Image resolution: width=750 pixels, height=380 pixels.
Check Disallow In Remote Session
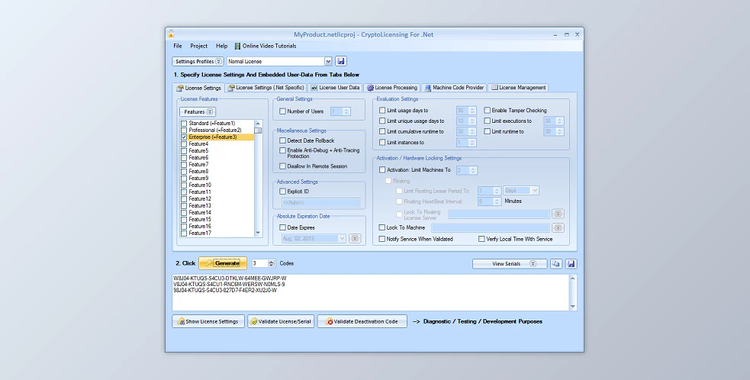283,167
